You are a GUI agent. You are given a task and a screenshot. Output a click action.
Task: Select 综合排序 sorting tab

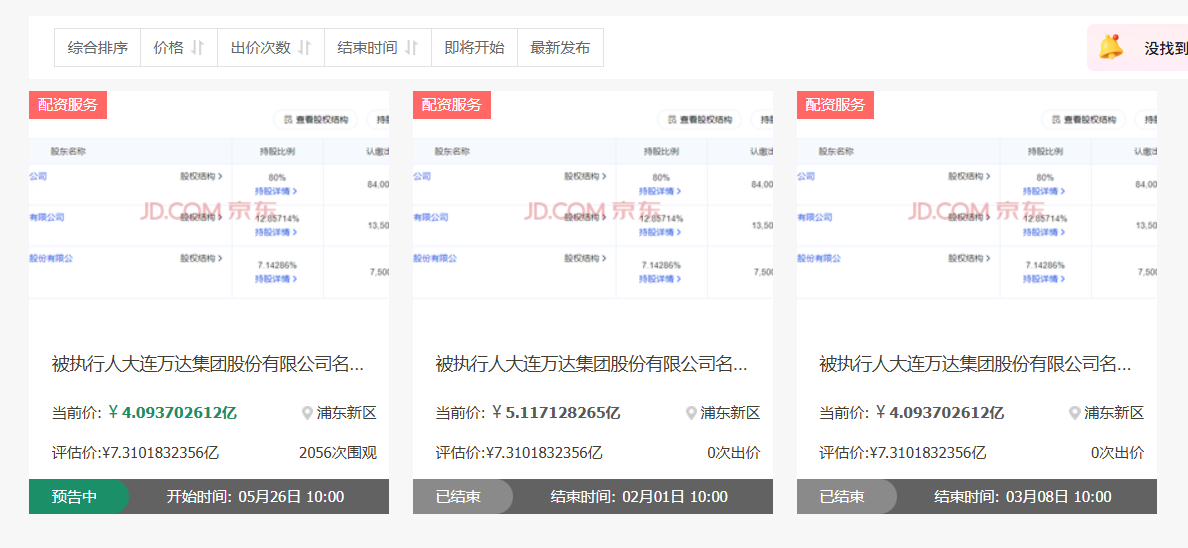coord(98,48)
